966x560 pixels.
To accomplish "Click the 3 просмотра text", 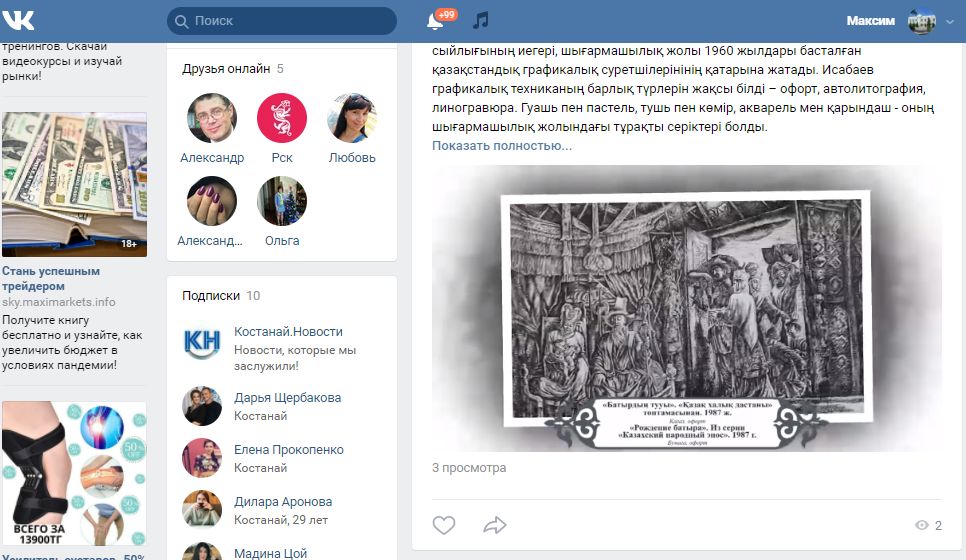I will (469, 468).
